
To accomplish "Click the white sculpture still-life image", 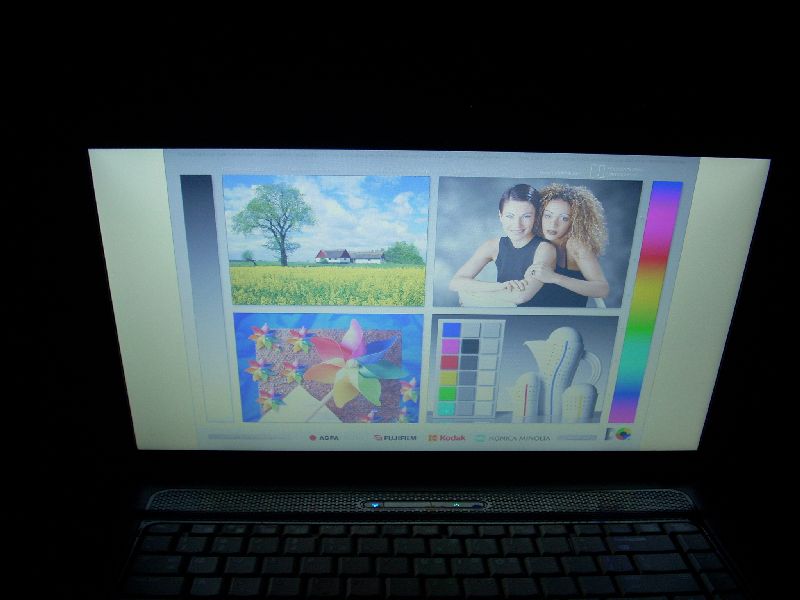I will (522, 369).
